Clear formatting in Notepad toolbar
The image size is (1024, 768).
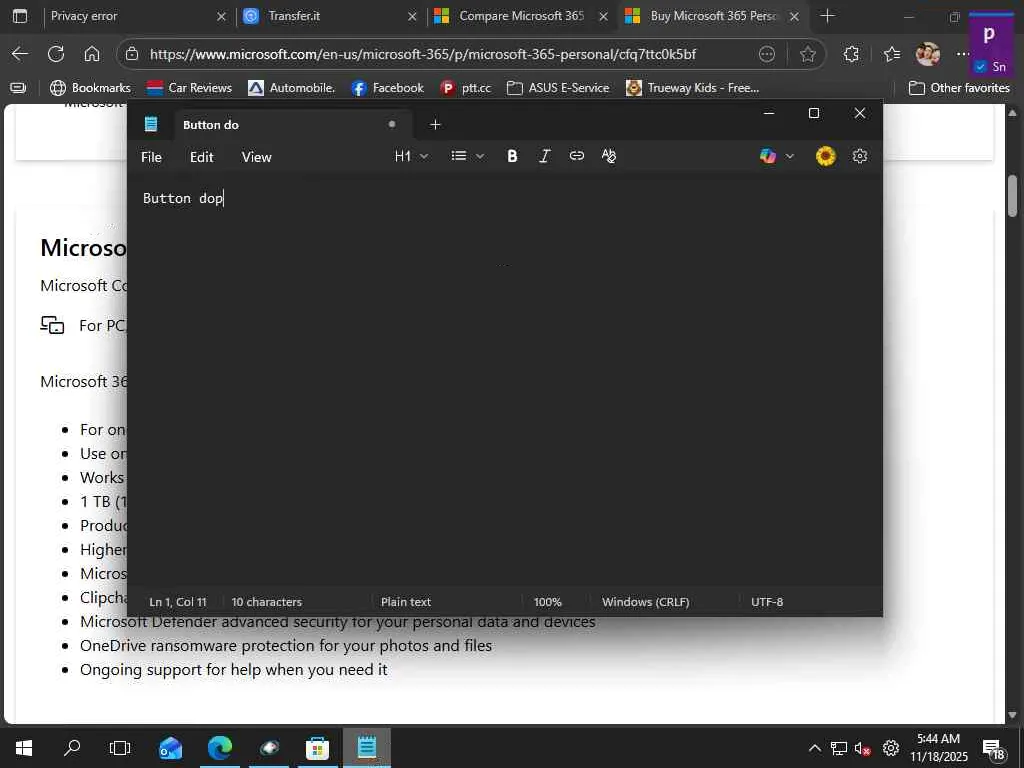point(609,156)
